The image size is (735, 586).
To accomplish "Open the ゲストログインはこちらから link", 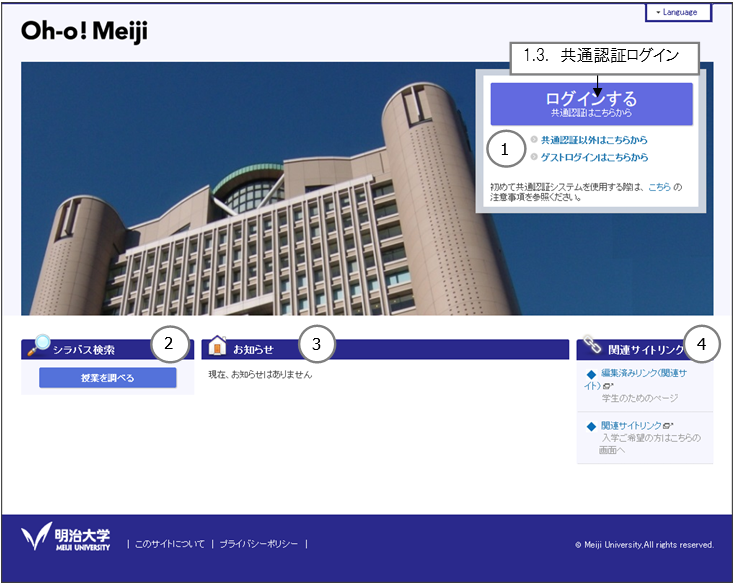I will tap(594, 157).
